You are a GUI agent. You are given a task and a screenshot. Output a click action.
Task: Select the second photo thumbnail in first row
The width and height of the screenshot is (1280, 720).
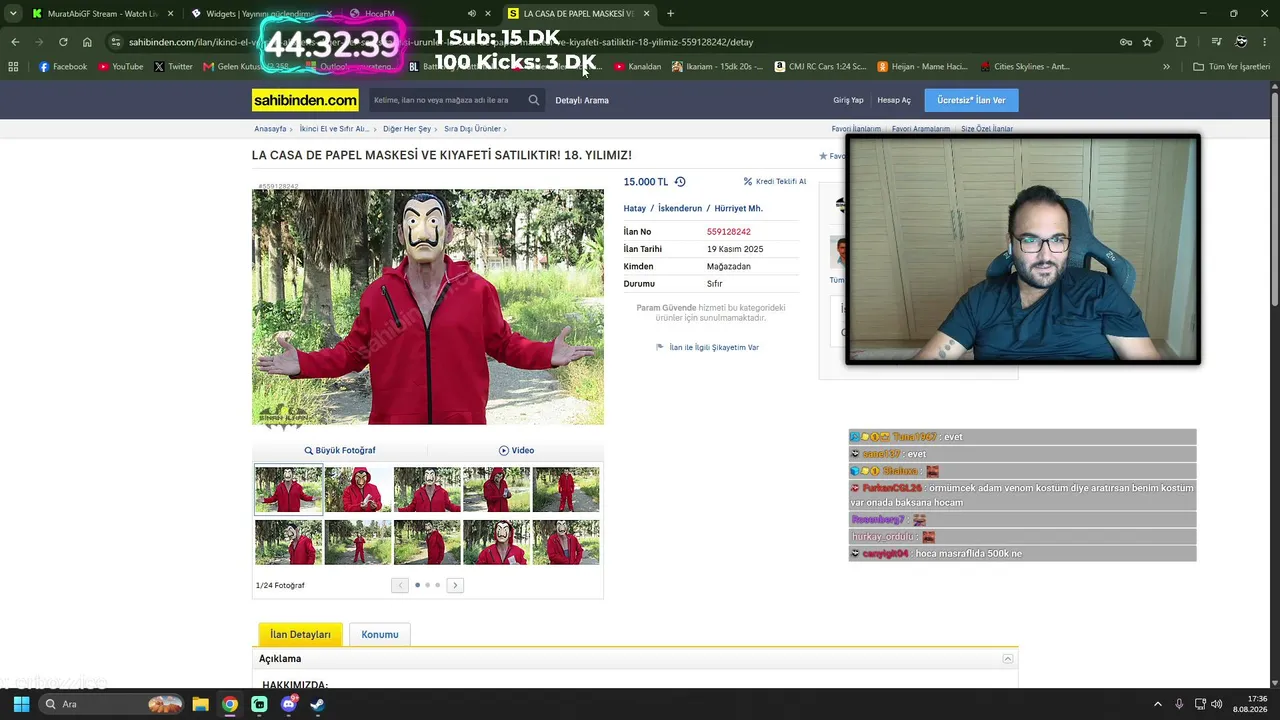coord(358,490)
